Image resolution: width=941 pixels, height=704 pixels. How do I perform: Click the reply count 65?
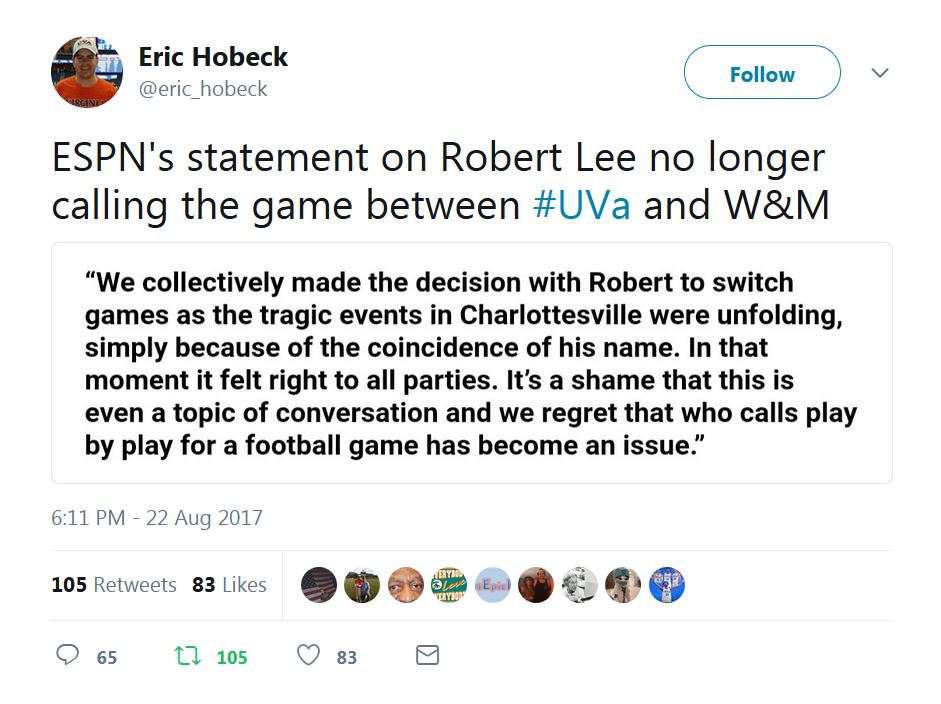point(107,657)
